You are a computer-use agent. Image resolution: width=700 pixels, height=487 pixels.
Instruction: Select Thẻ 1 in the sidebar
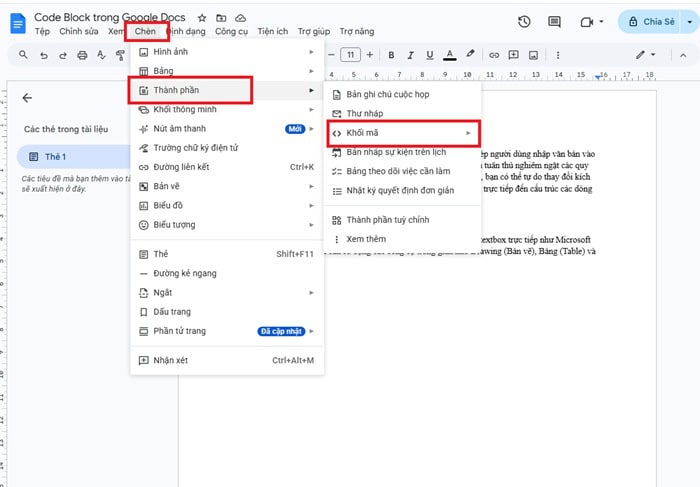pyautogui.click(x=74, y=157)
